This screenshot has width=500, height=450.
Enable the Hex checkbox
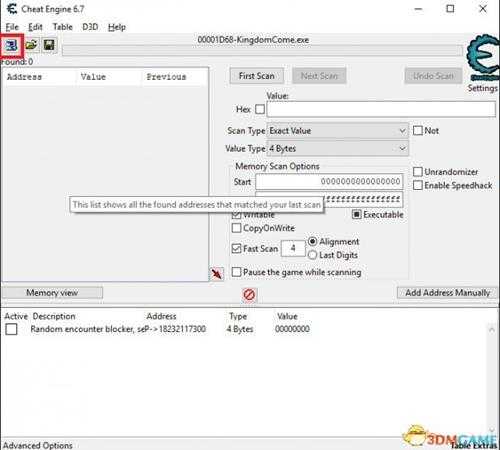click(x=260, y=109)
